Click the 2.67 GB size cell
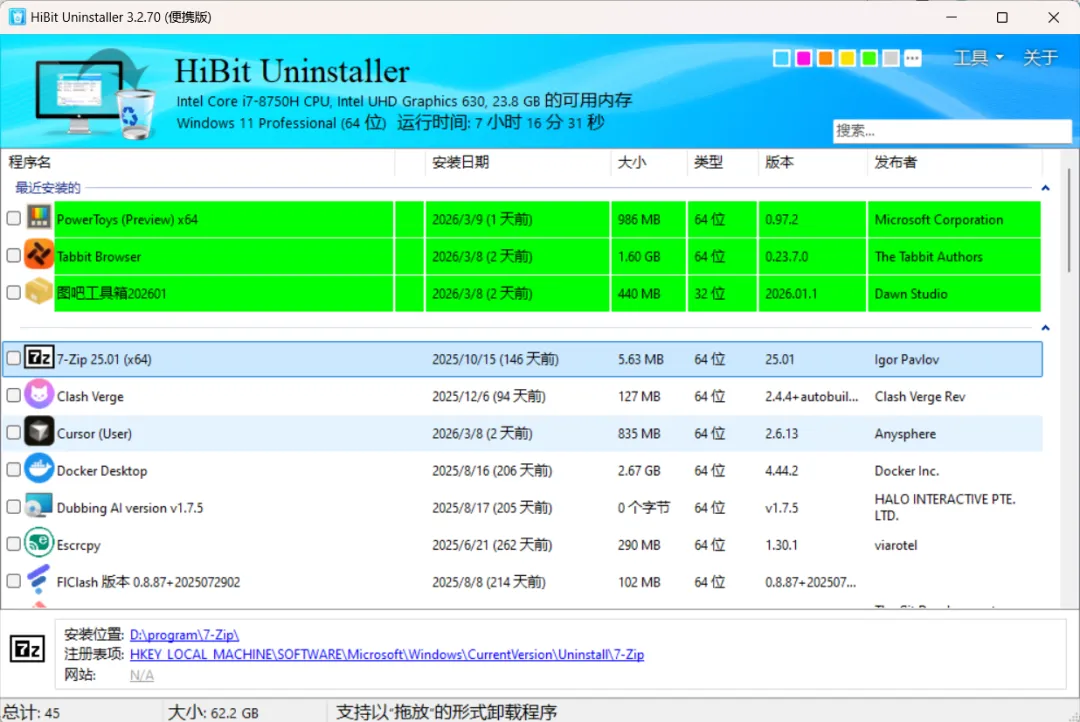 (638, 471)
